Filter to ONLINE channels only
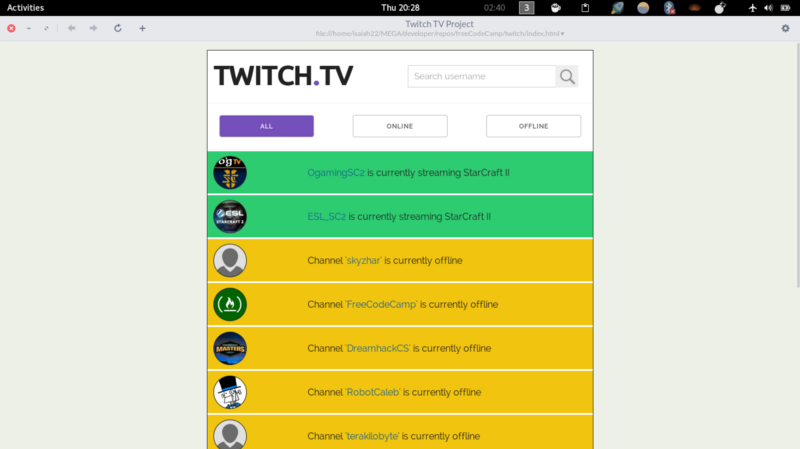 (400, 126)
